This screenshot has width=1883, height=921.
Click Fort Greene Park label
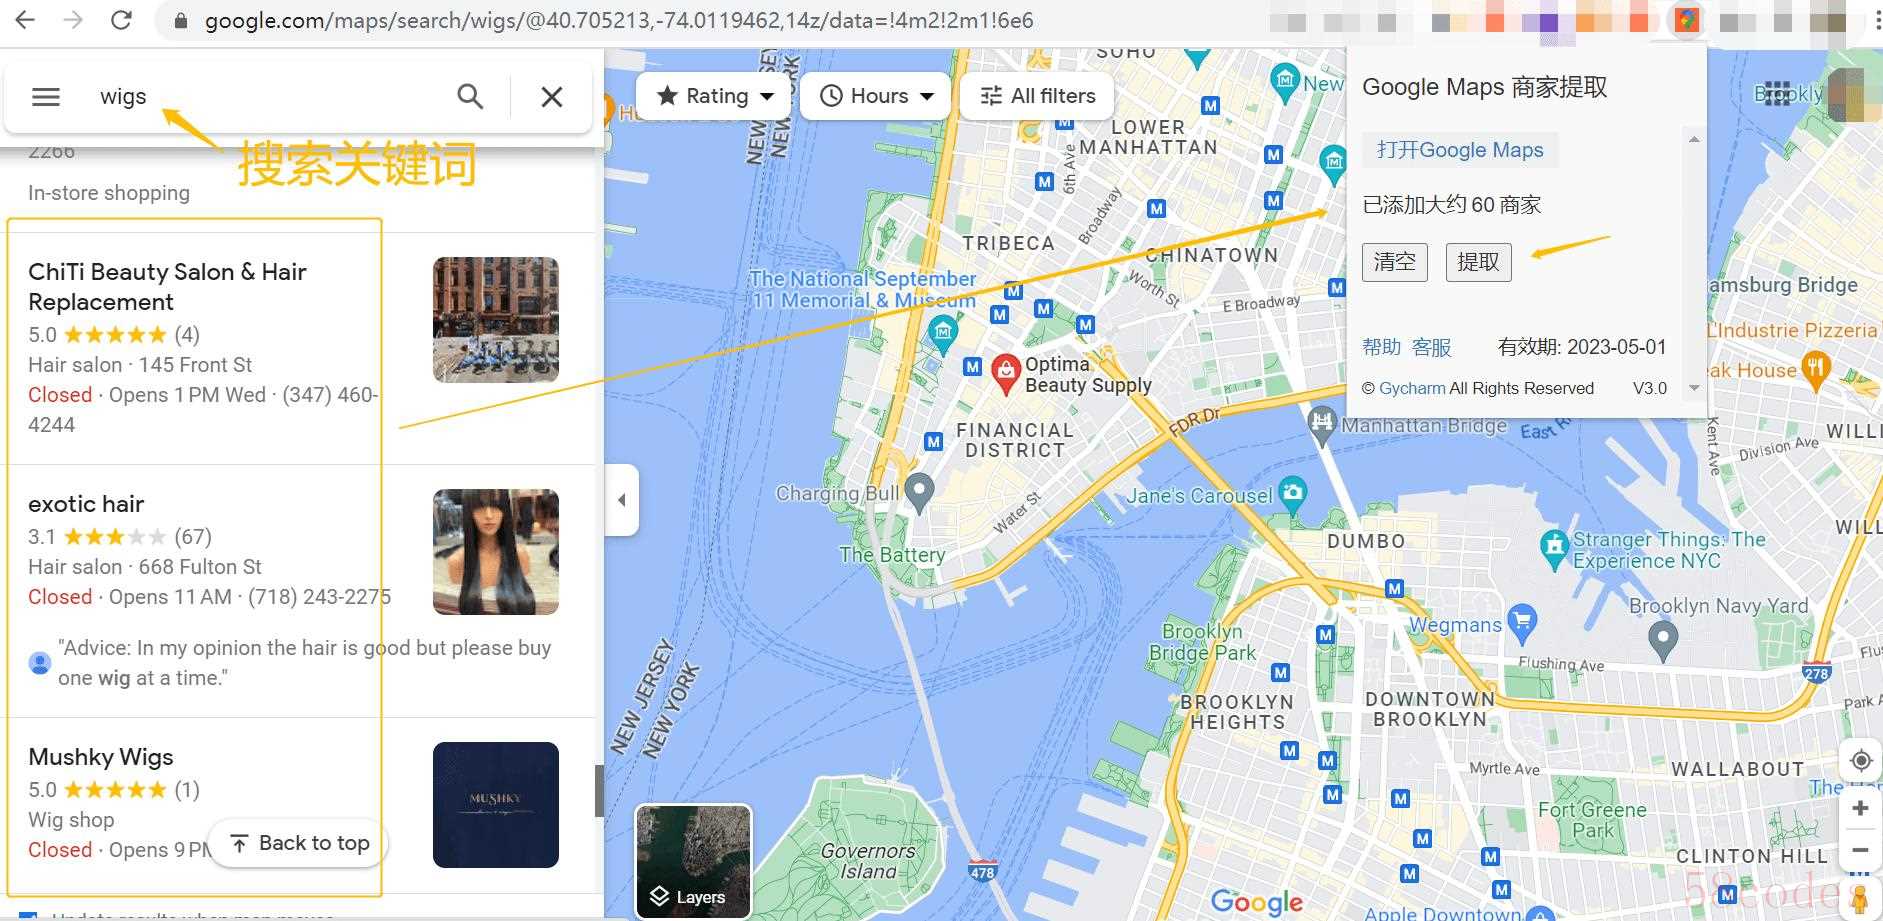click(x=1592, y=820)
